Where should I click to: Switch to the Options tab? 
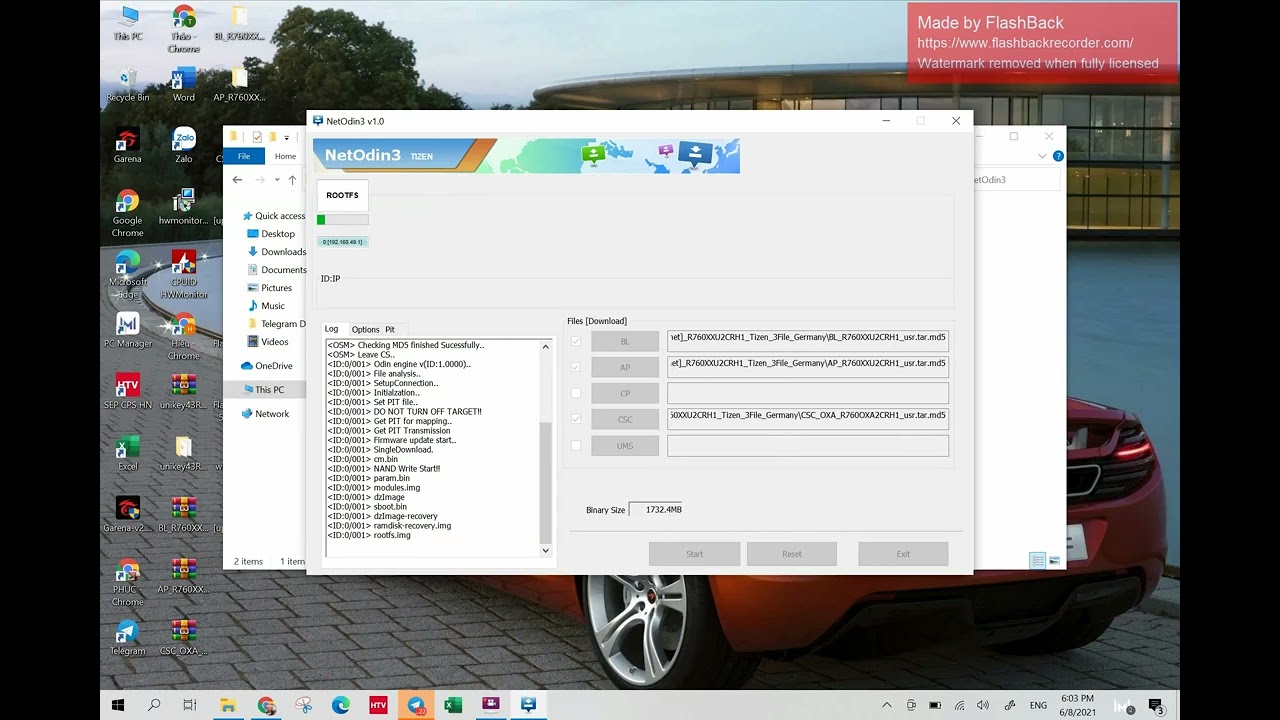(x=365, y=329)
